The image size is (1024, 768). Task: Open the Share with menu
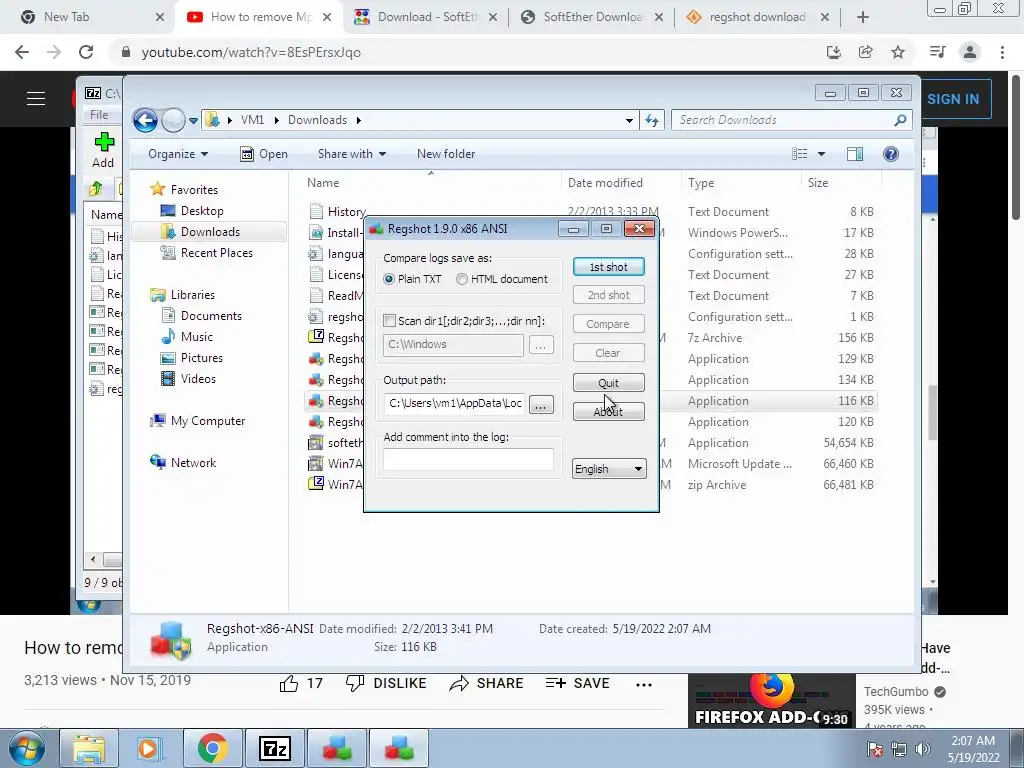point(351,154)
